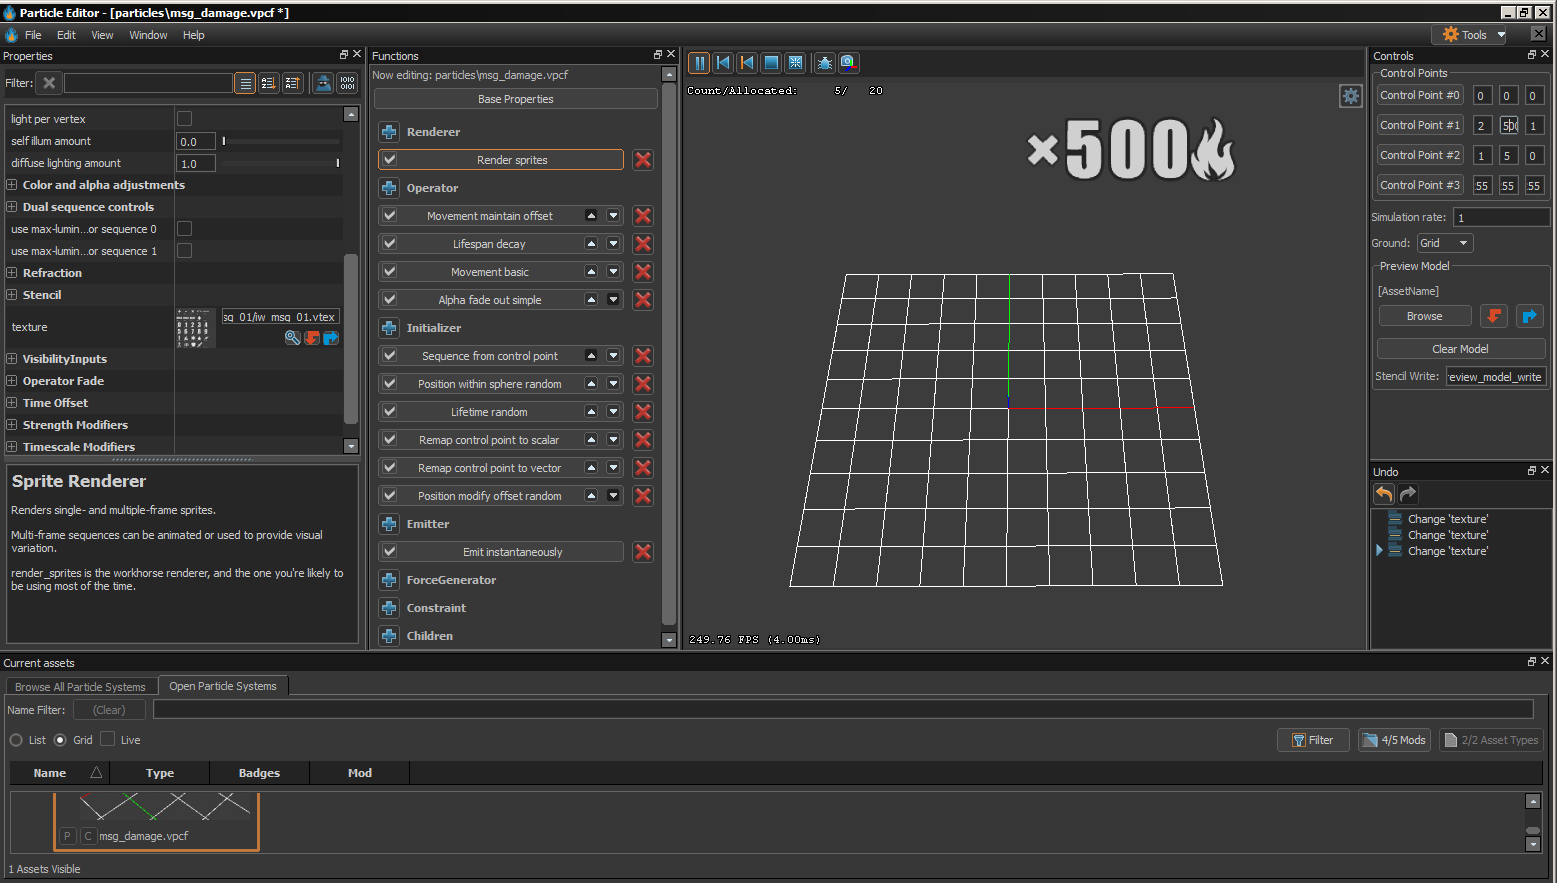Click the Base Properties button
The image size is (1557, 883).
515,99
